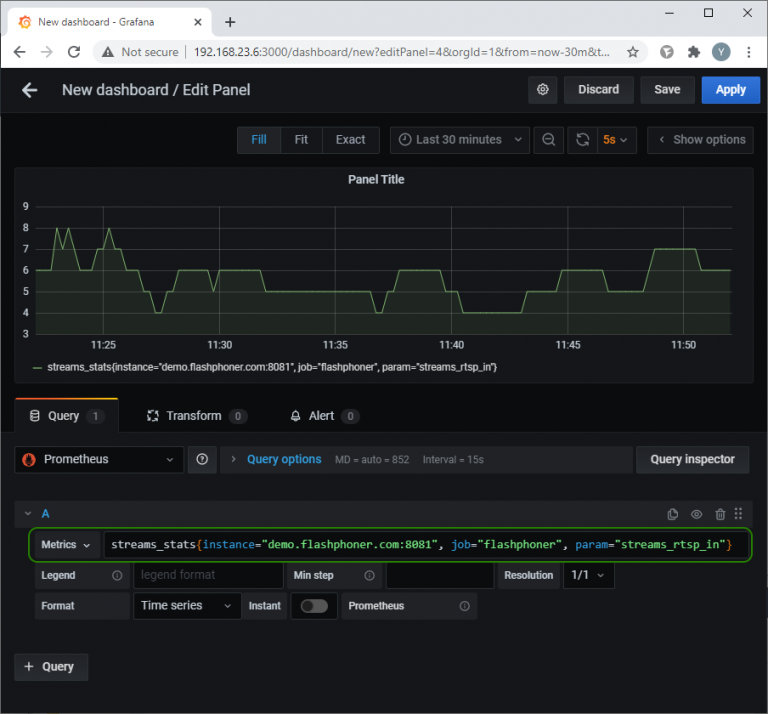Delete query A using the trash icon
768x714 pixels.
click(720, 514)
